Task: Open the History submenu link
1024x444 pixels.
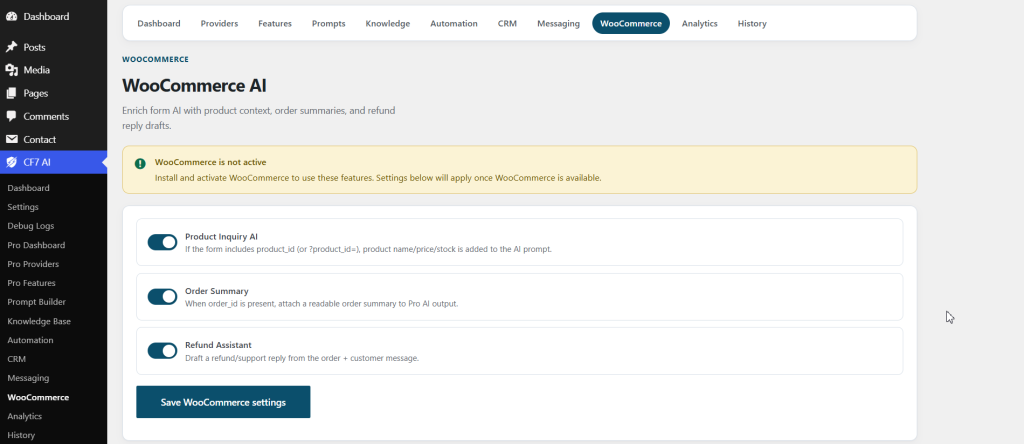Action: click(x=21, y=435)
